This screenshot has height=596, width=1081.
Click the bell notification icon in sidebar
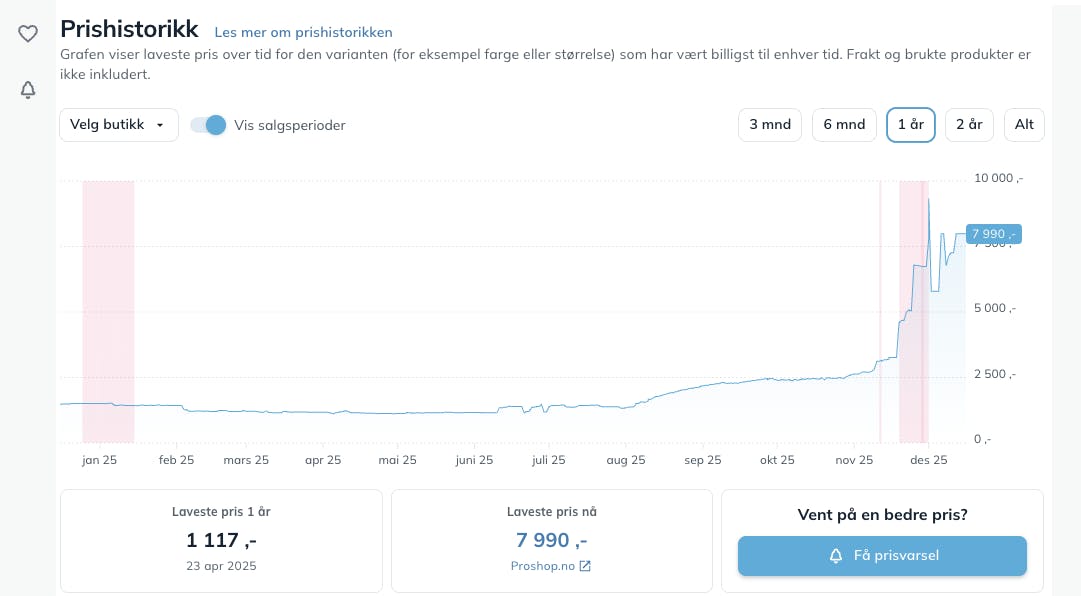(28, 90)
